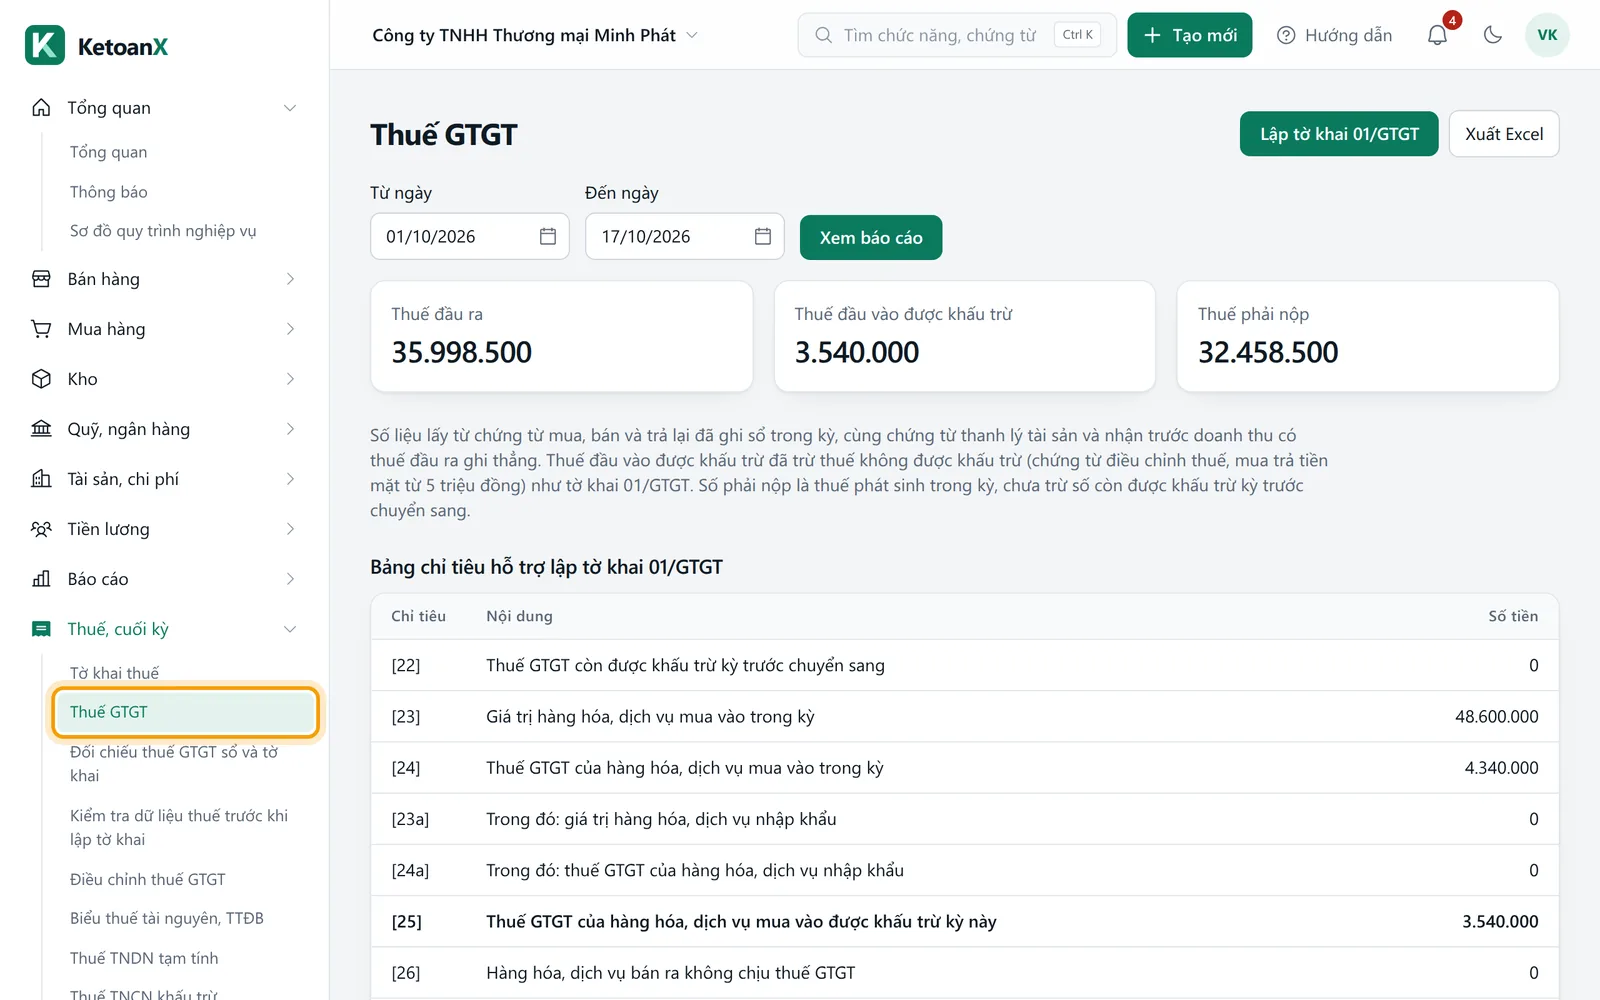Image resolution: width=1600 pixels, height=1000 pixels.
Task: Click the Quỹ, ngân hàng bank icon
Action: click(41, 429)
